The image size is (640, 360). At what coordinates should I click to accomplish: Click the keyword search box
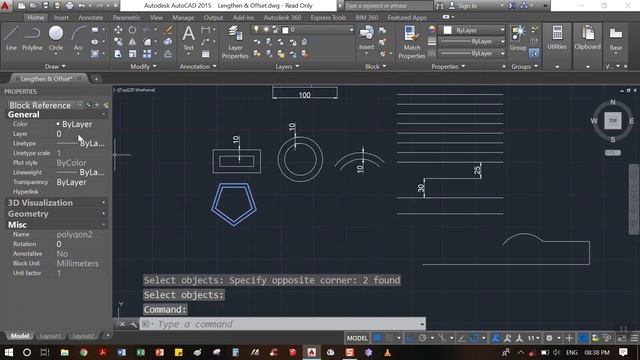[388, 6]
